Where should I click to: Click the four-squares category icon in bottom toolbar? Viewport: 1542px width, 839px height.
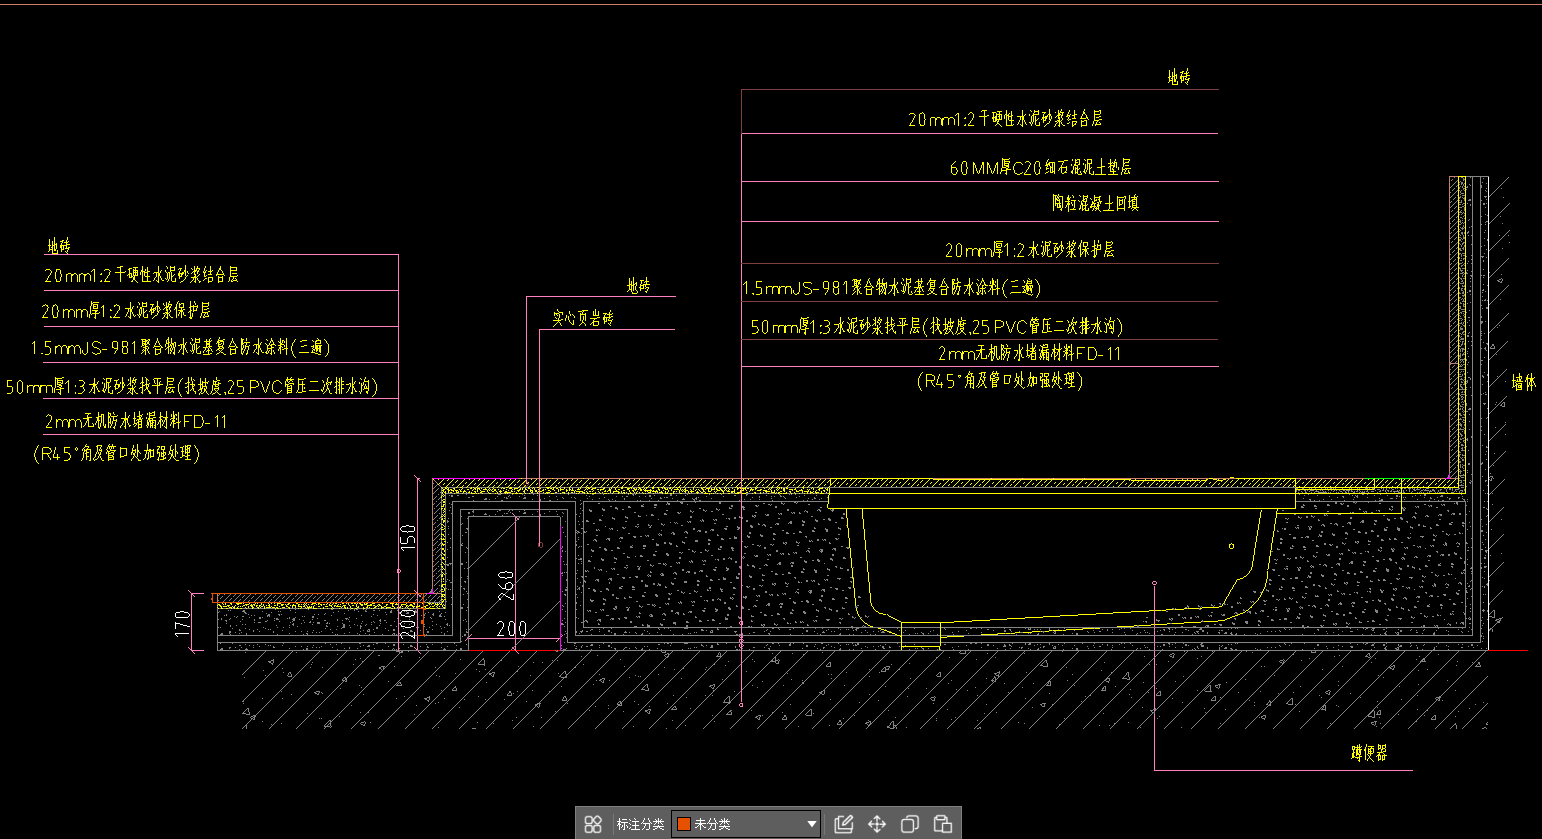tap(593, 824)
